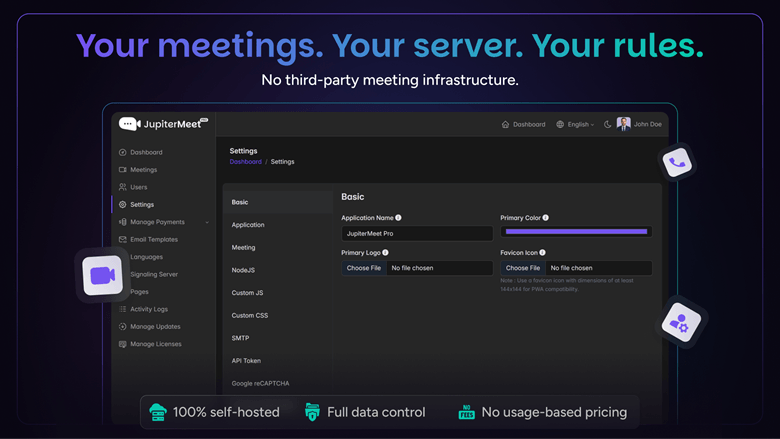
Task: Click the full data control shield icon
Action: coord(312,412)
